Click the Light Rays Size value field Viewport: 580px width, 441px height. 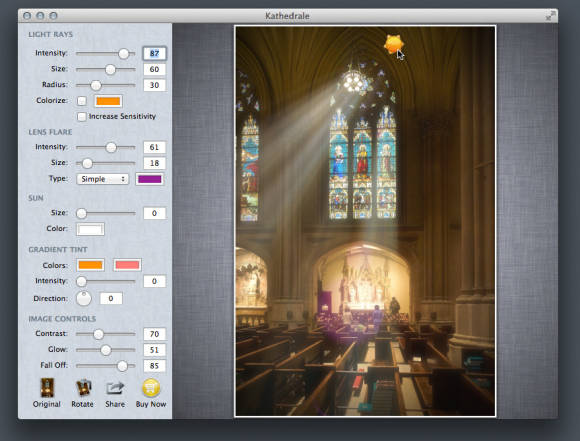point(154,70)
